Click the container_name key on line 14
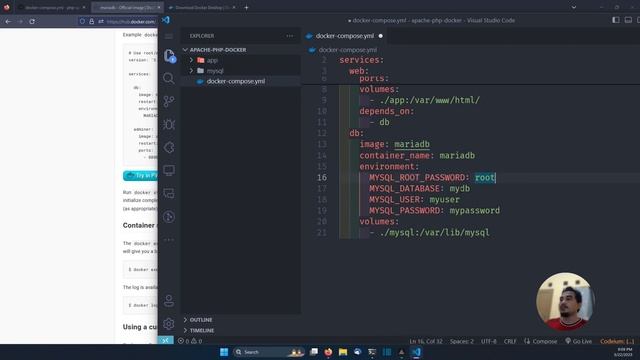This screenshot has width=640, height=360. point(394,156)
